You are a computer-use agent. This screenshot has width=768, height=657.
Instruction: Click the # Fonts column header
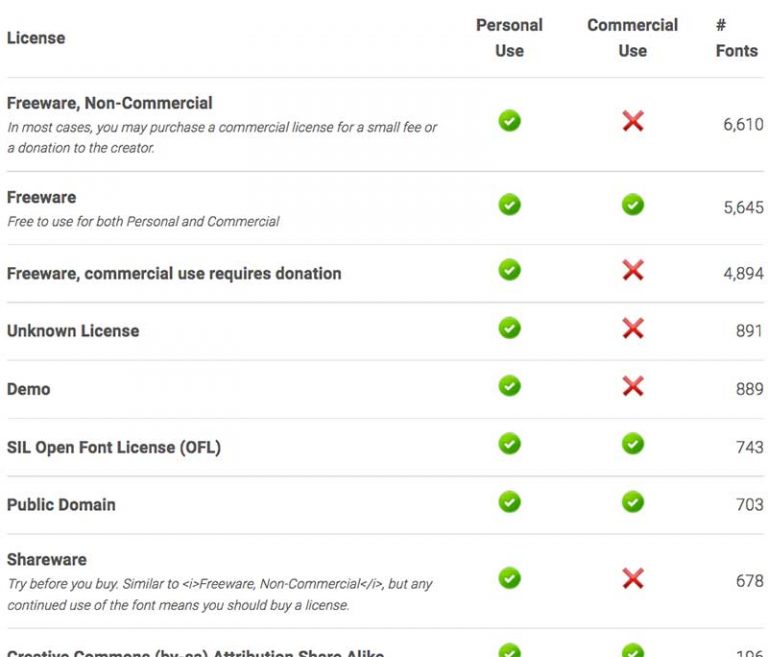tap(736, 38)
